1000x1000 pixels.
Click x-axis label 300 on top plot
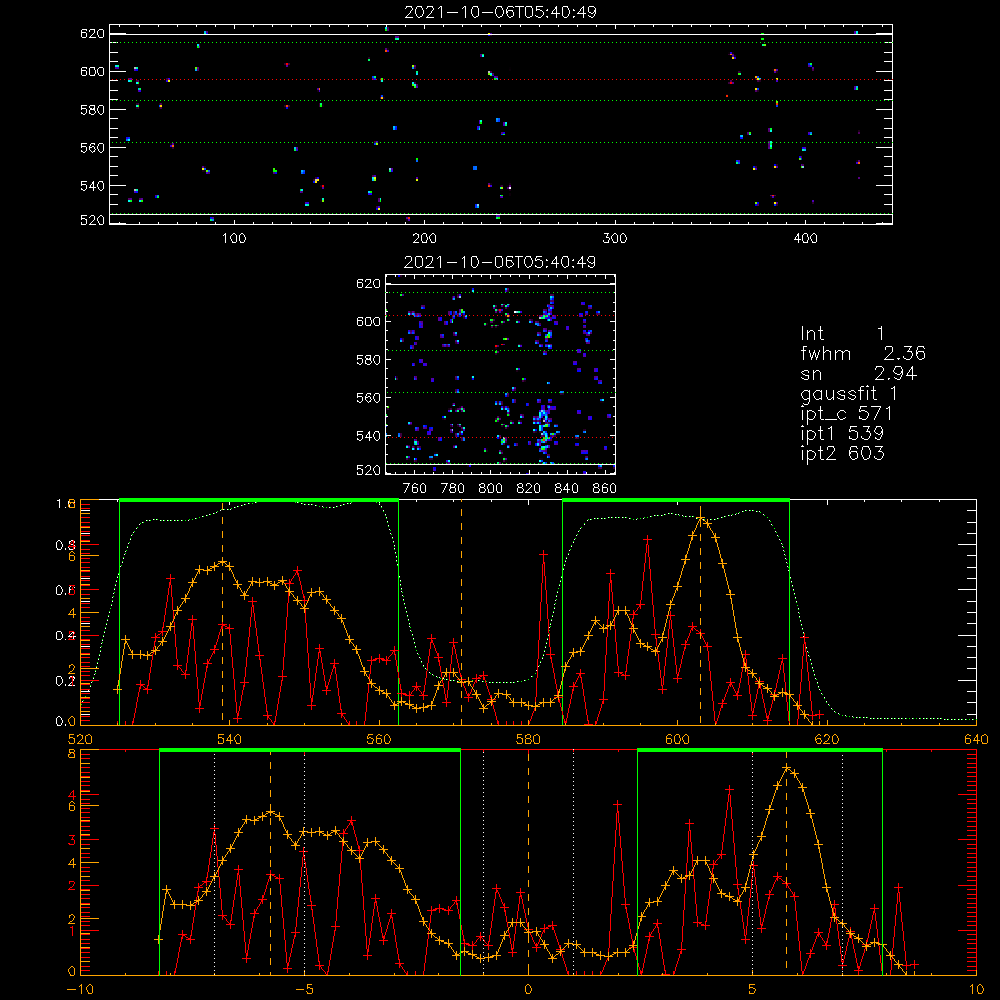pyautogui.click(x=615, y=239)
